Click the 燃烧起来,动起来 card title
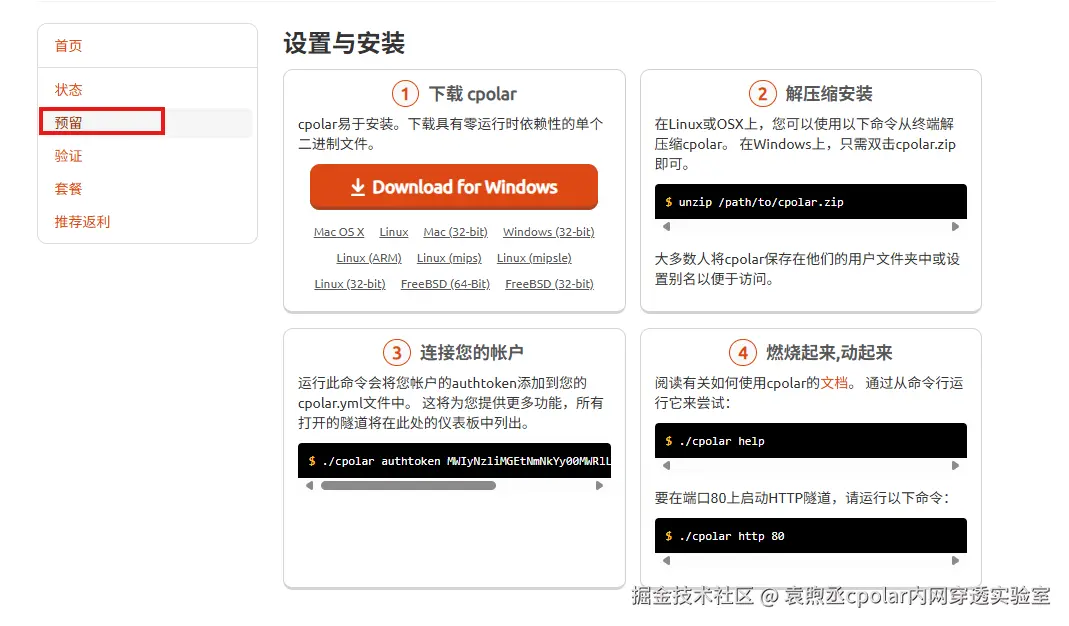The image size is (1069, 626). pyautogui.click(x=829, y=353)
